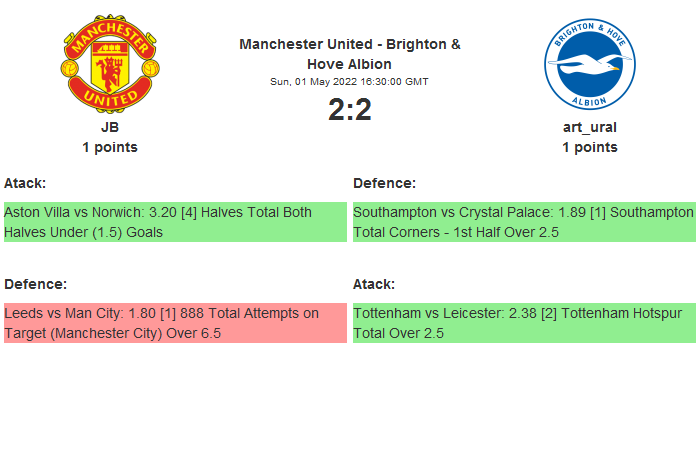This screenshot has width=700, height=460.
Task: Click the Atack heading above Aston Villa bet
Action: (25, 183)
